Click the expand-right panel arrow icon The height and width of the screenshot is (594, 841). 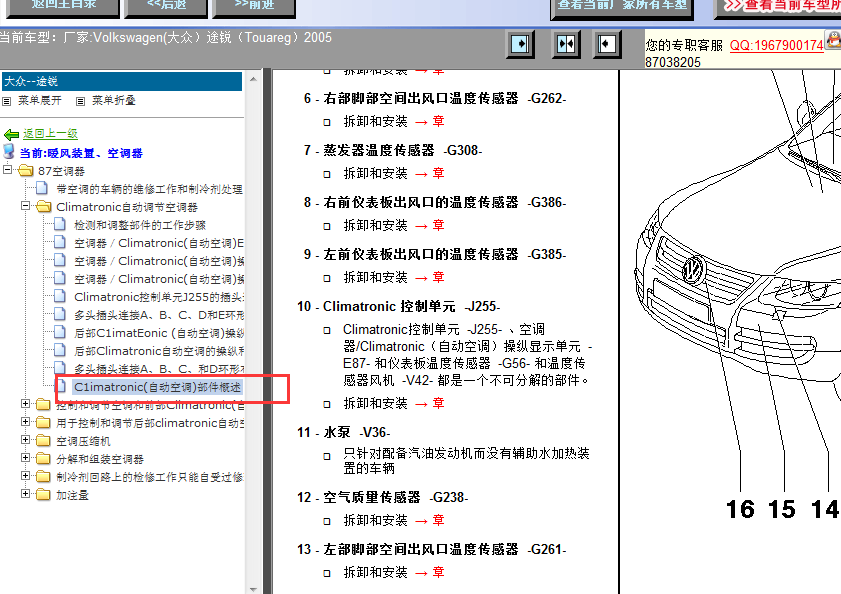pos(520,44)
